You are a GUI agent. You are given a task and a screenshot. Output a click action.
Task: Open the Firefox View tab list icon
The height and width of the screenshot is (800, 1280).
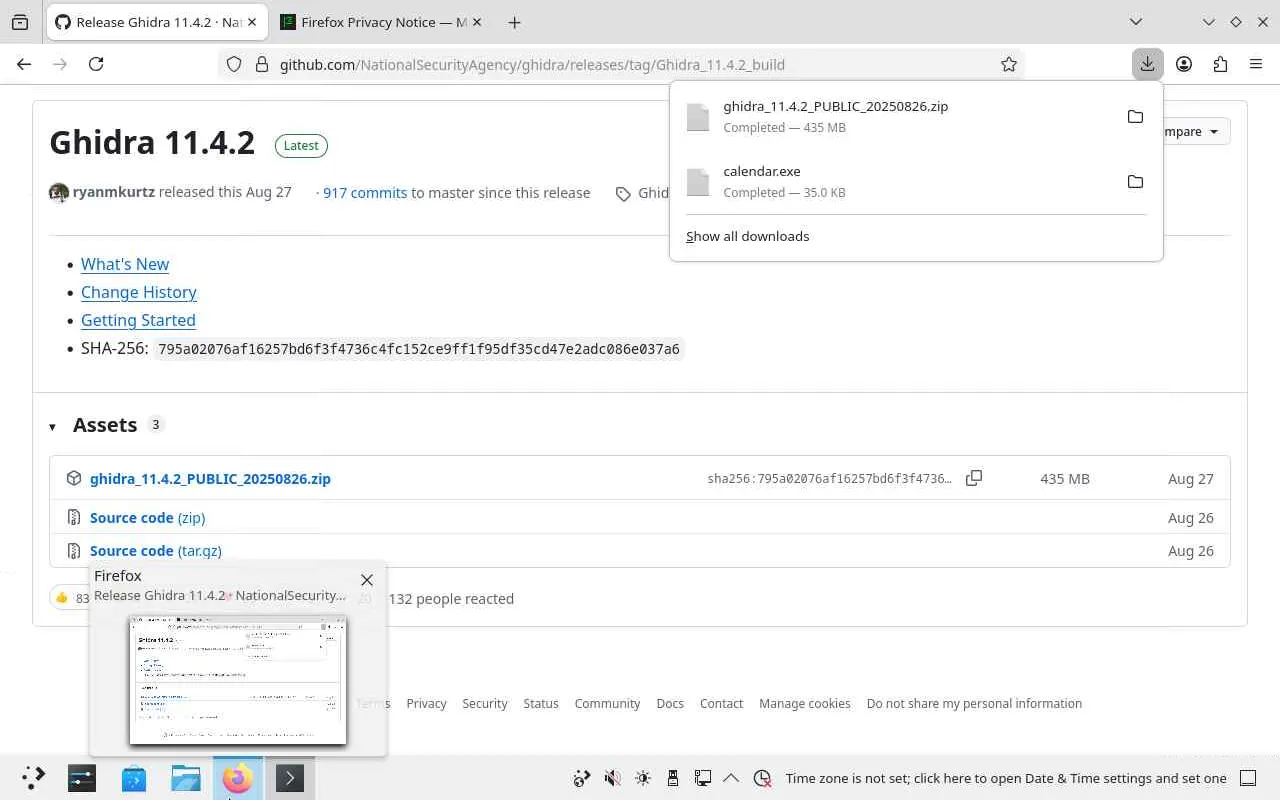[20, 22]
